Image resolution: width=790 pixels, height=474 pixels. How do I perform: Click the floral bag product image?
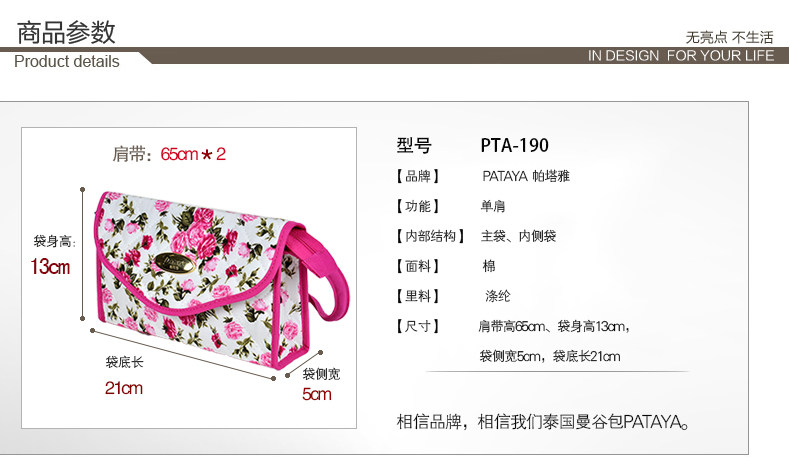[x=221, y=281]
